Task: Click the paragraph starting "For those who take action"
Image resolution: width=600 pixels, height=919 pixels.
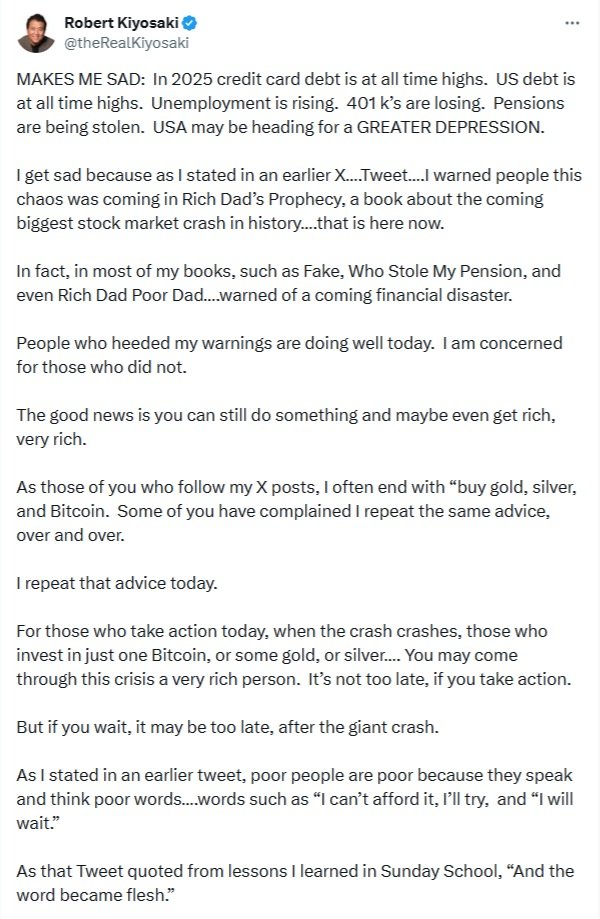Action: click(x=294, y=655)
